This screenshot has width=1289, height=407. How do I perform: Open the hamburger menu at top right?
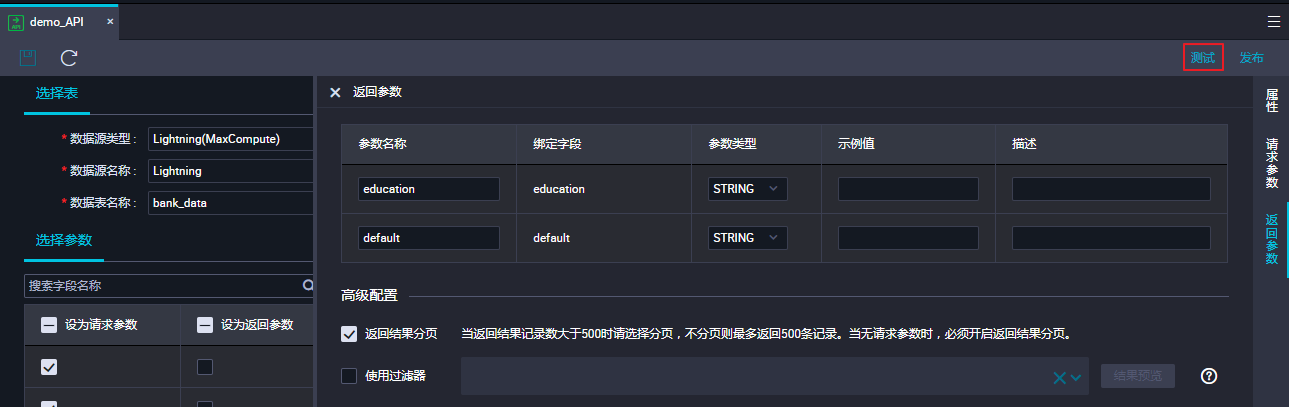[1273, 21]
